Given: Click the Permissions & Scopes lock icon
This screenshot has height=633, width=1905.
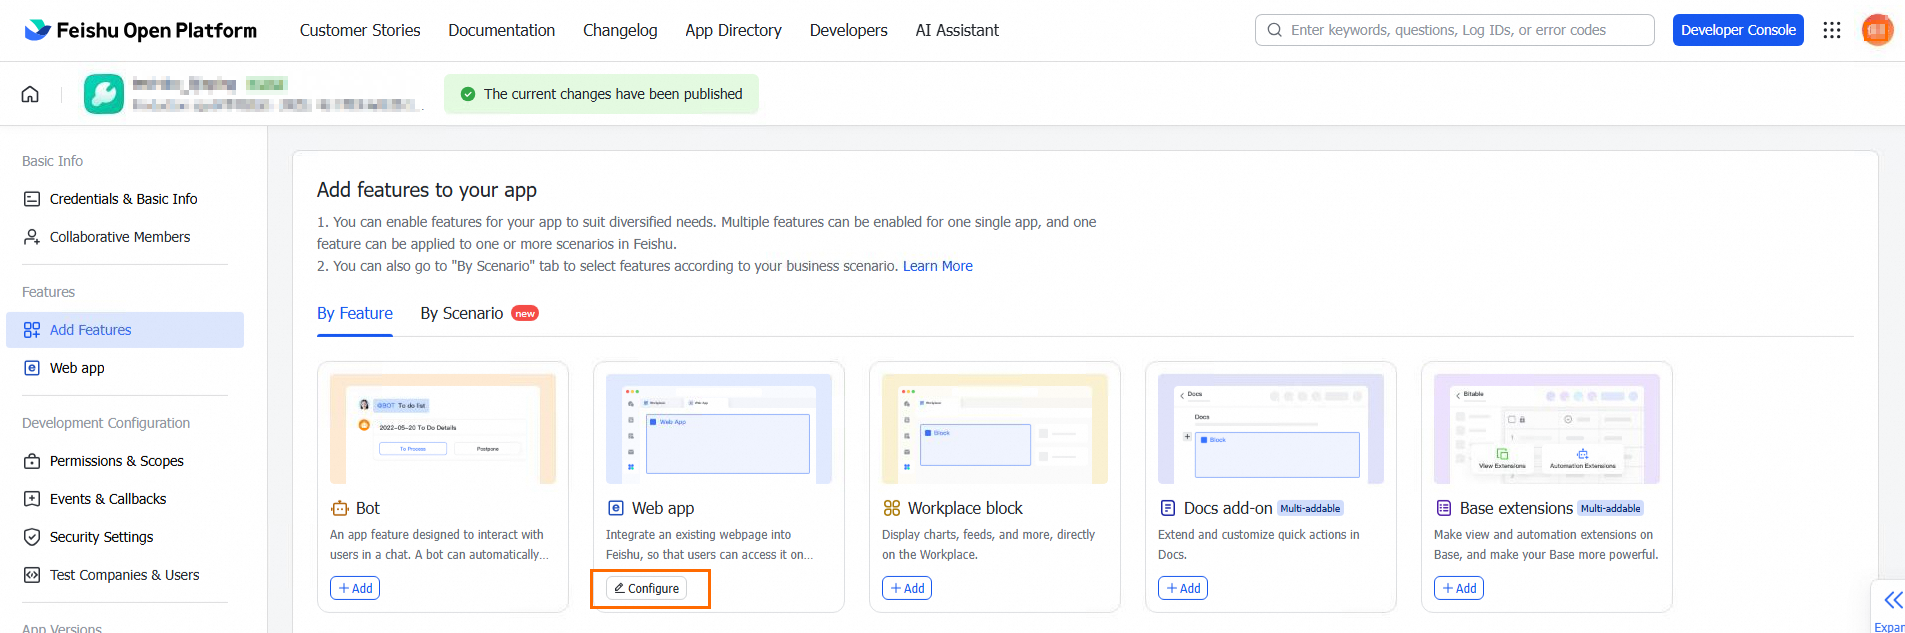Looking at the screenshot, I should tap(32, 461).
